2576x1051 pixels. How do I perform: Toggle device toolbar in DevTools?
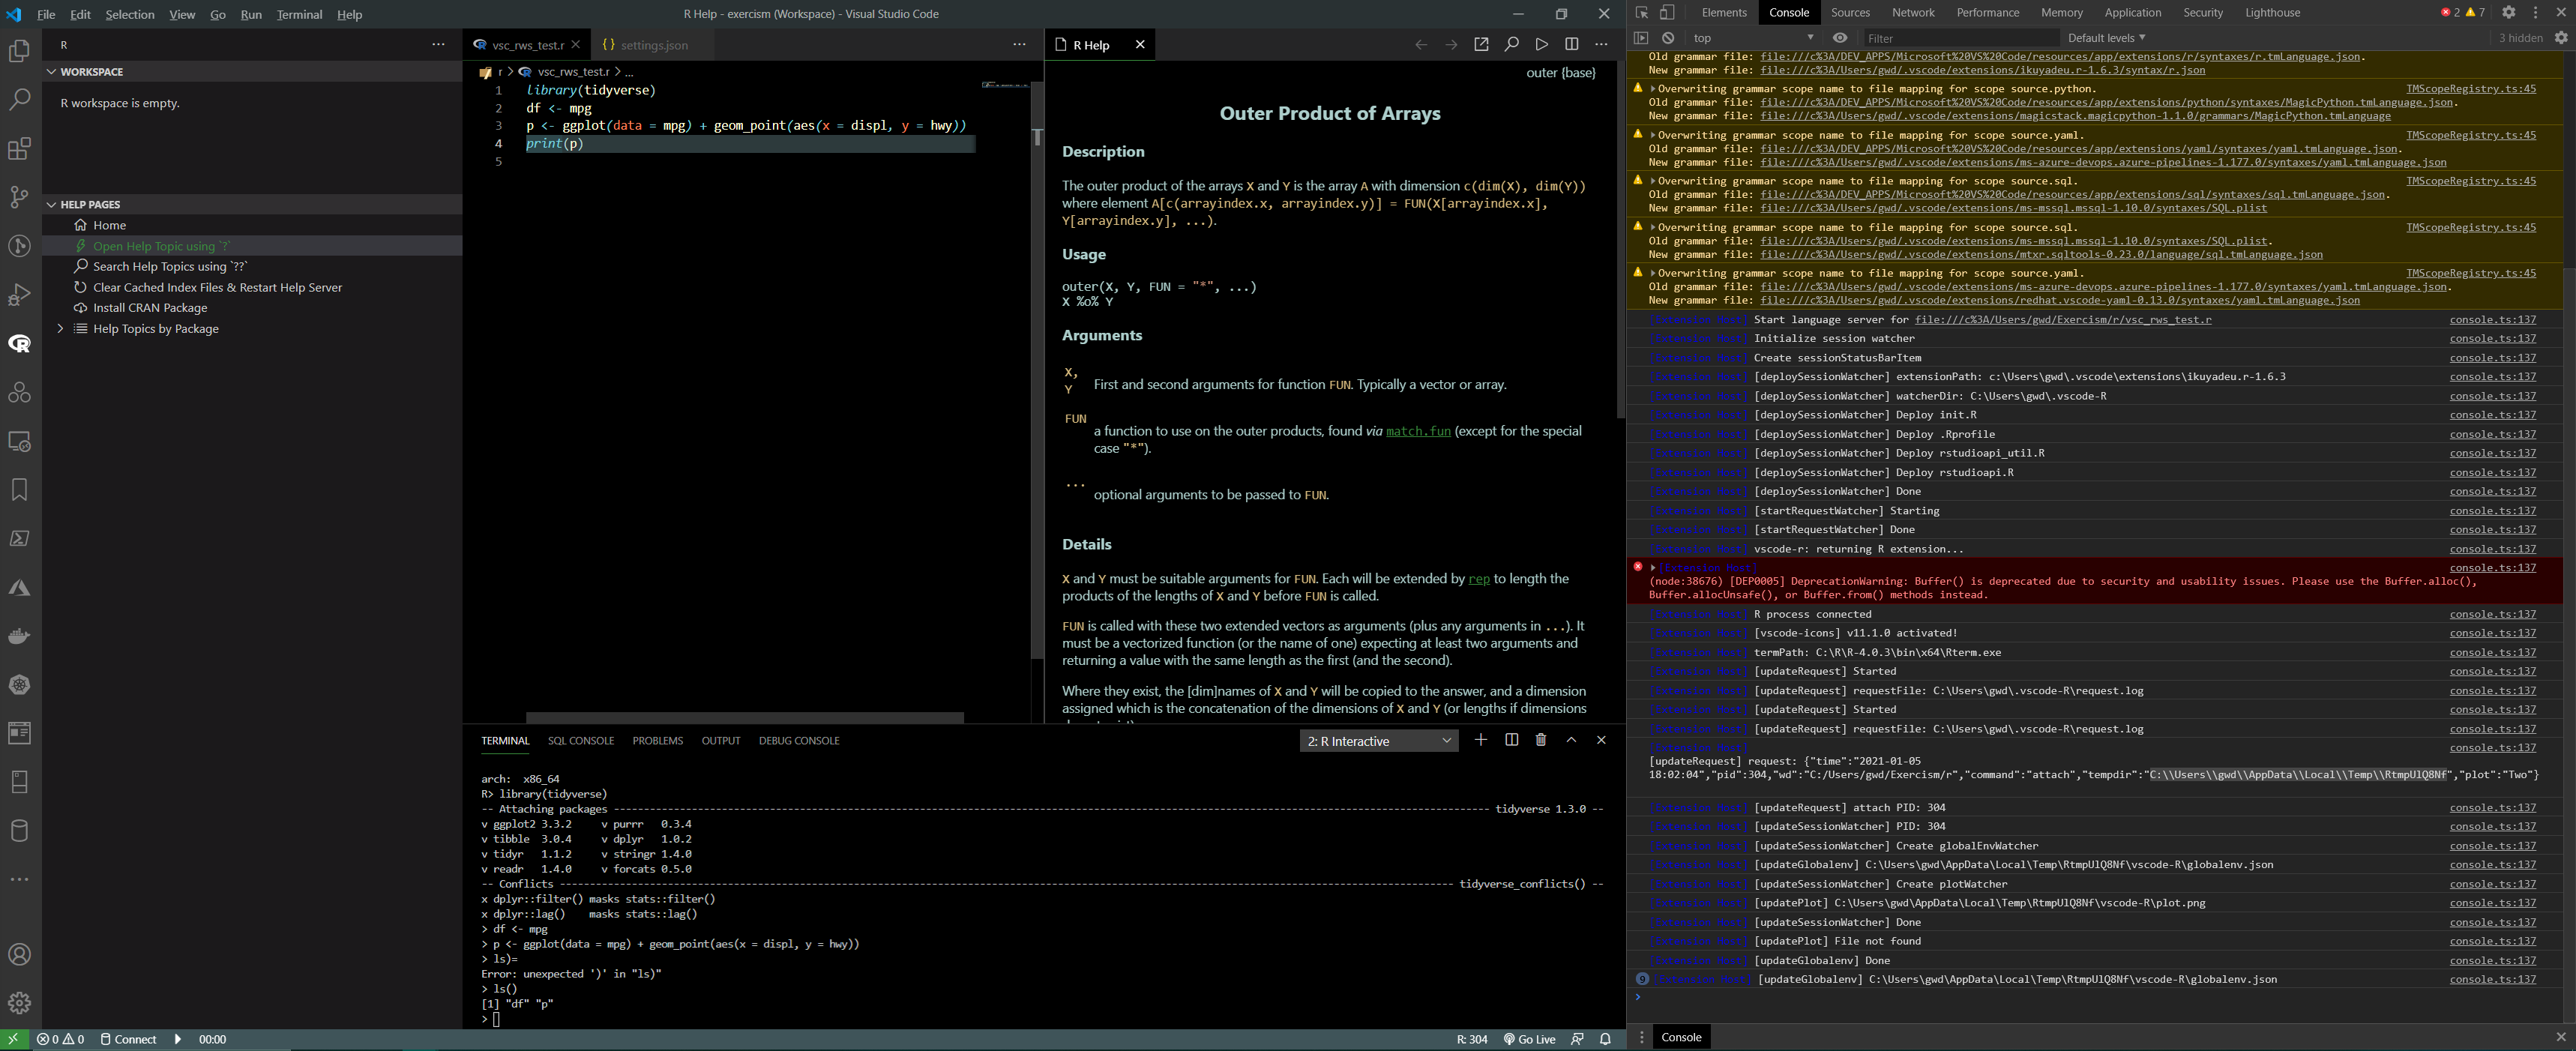pos(1667,13)
